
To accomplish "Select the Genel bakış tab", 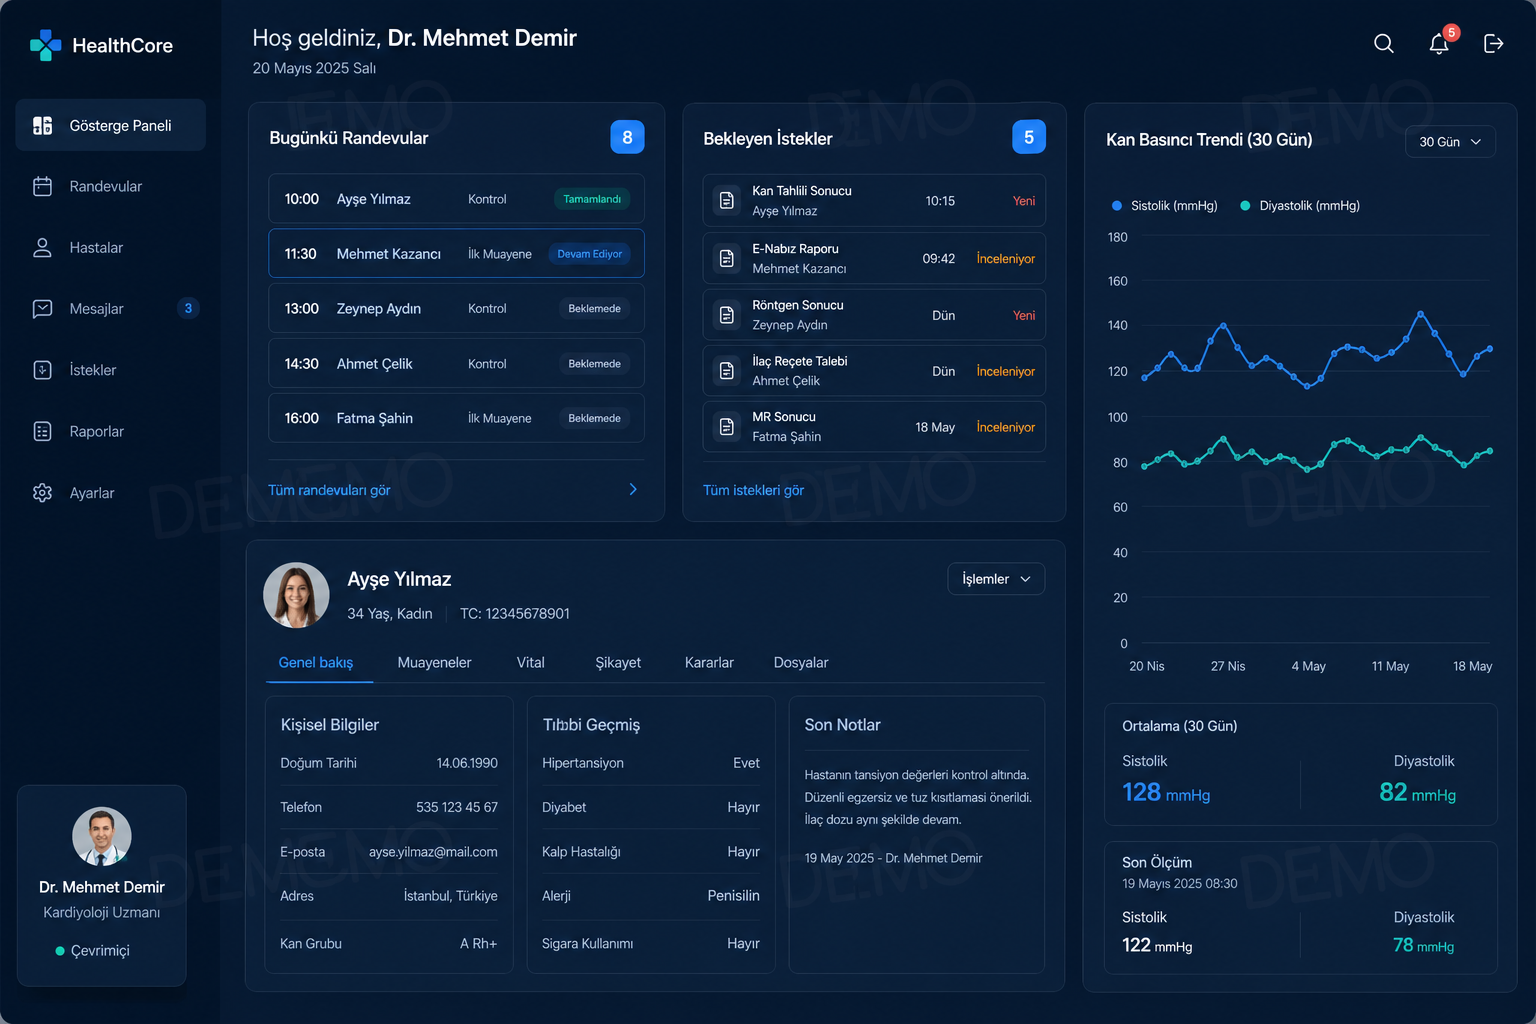I will coord(316,663).
